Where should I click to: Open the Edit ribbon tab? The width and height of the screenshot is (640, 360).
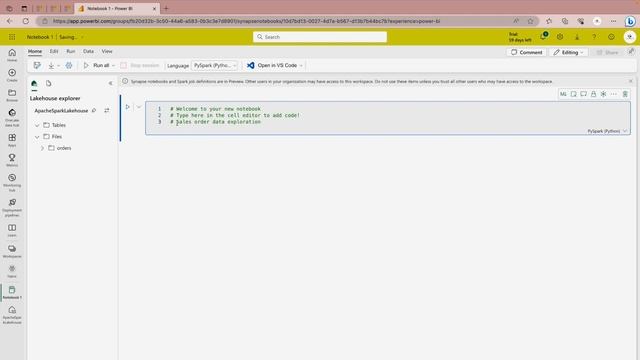click(x=54, y=51)
